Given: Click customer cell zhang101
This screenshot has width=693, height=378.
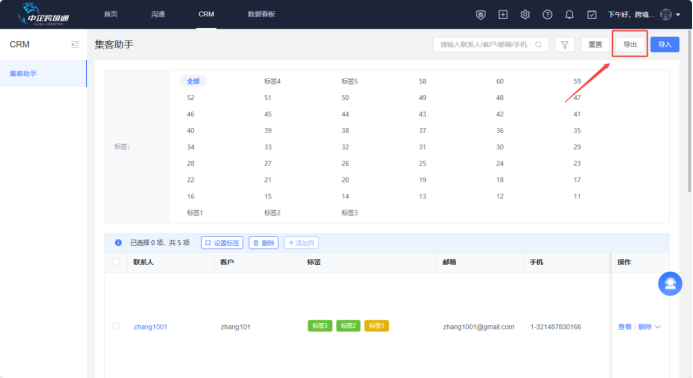Looking at the screenshot, I should 236,327.
